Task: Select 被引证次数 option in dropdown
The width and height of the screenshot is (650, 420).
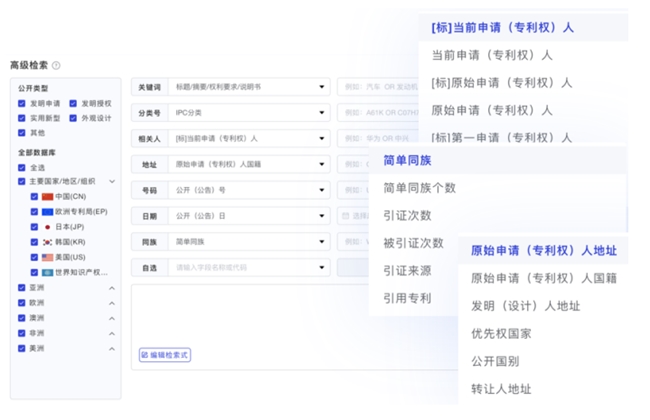Action: coord(413,243)
